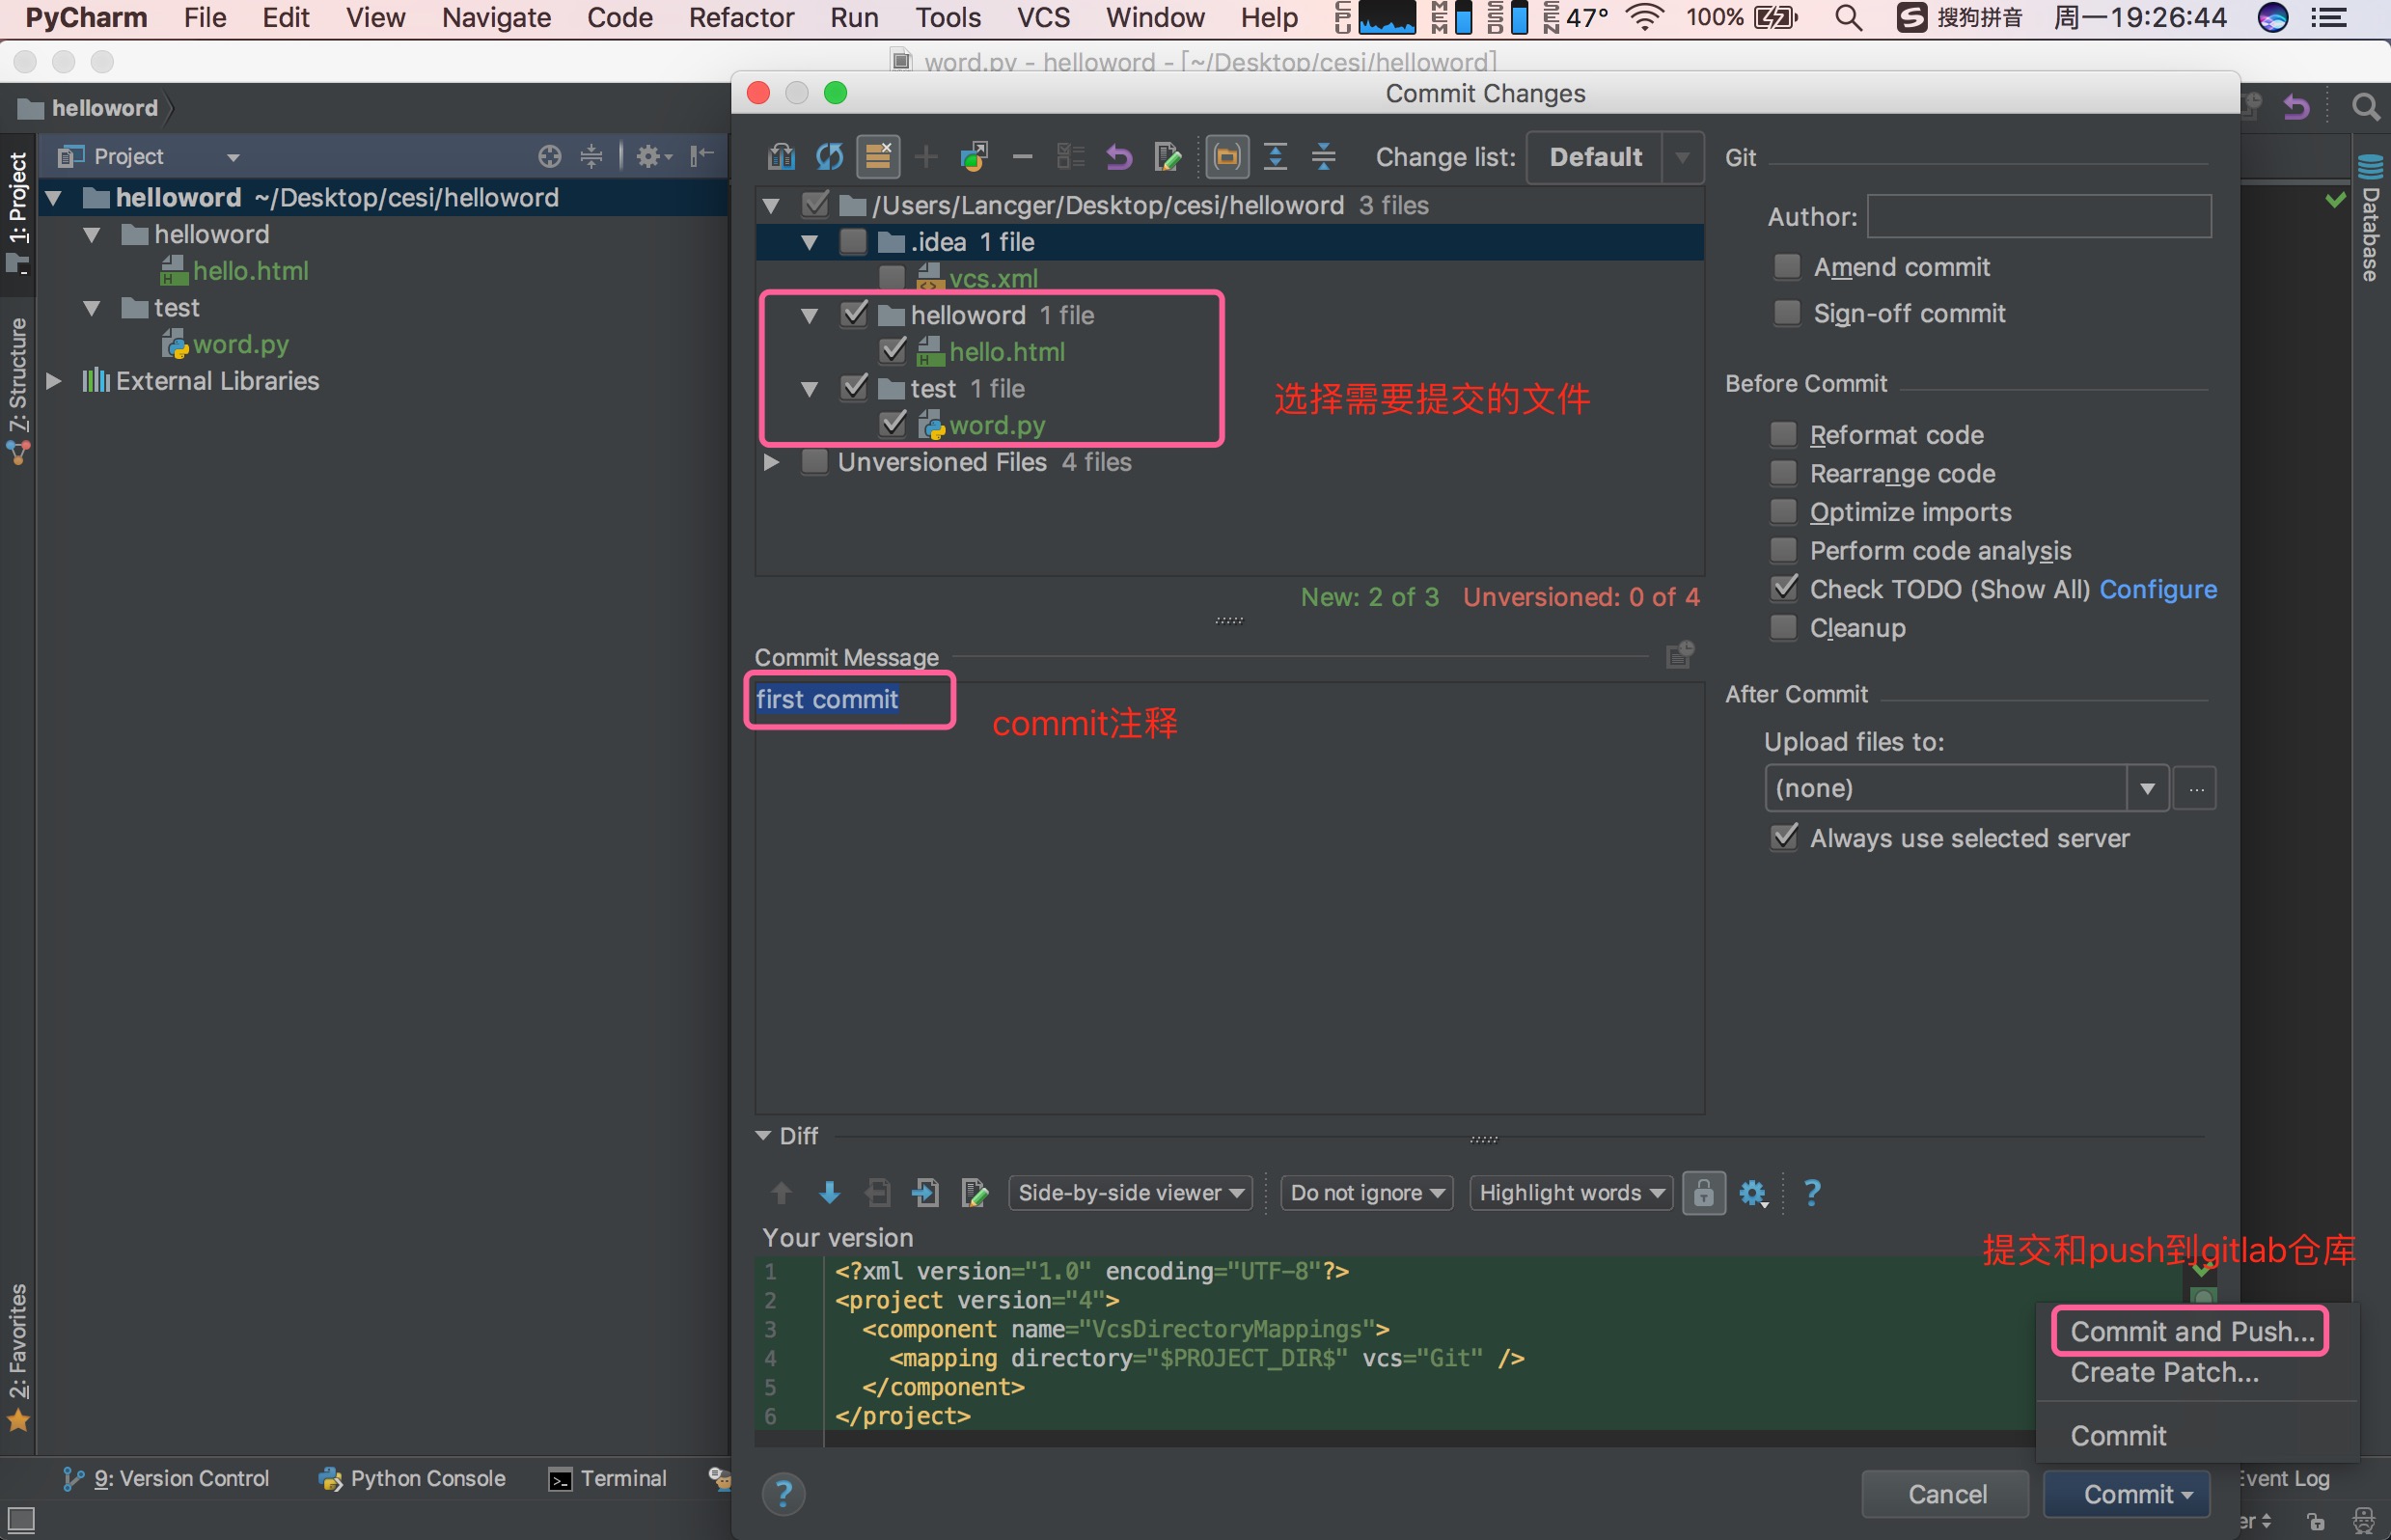This screenshot has width=2391, height=1540.
Task: Click the Refresh changes icon
Action: (x=829, y=157)
